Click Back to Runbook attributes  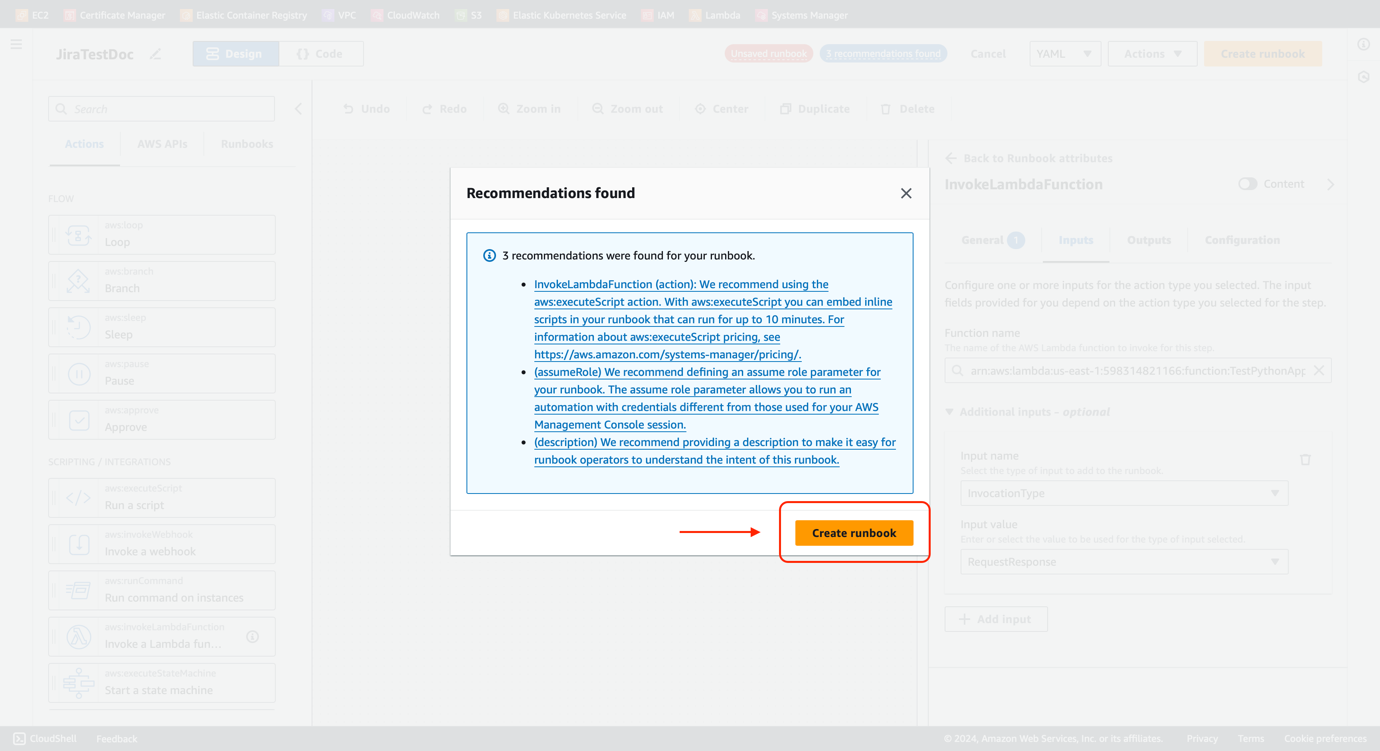pos(1028,158)
